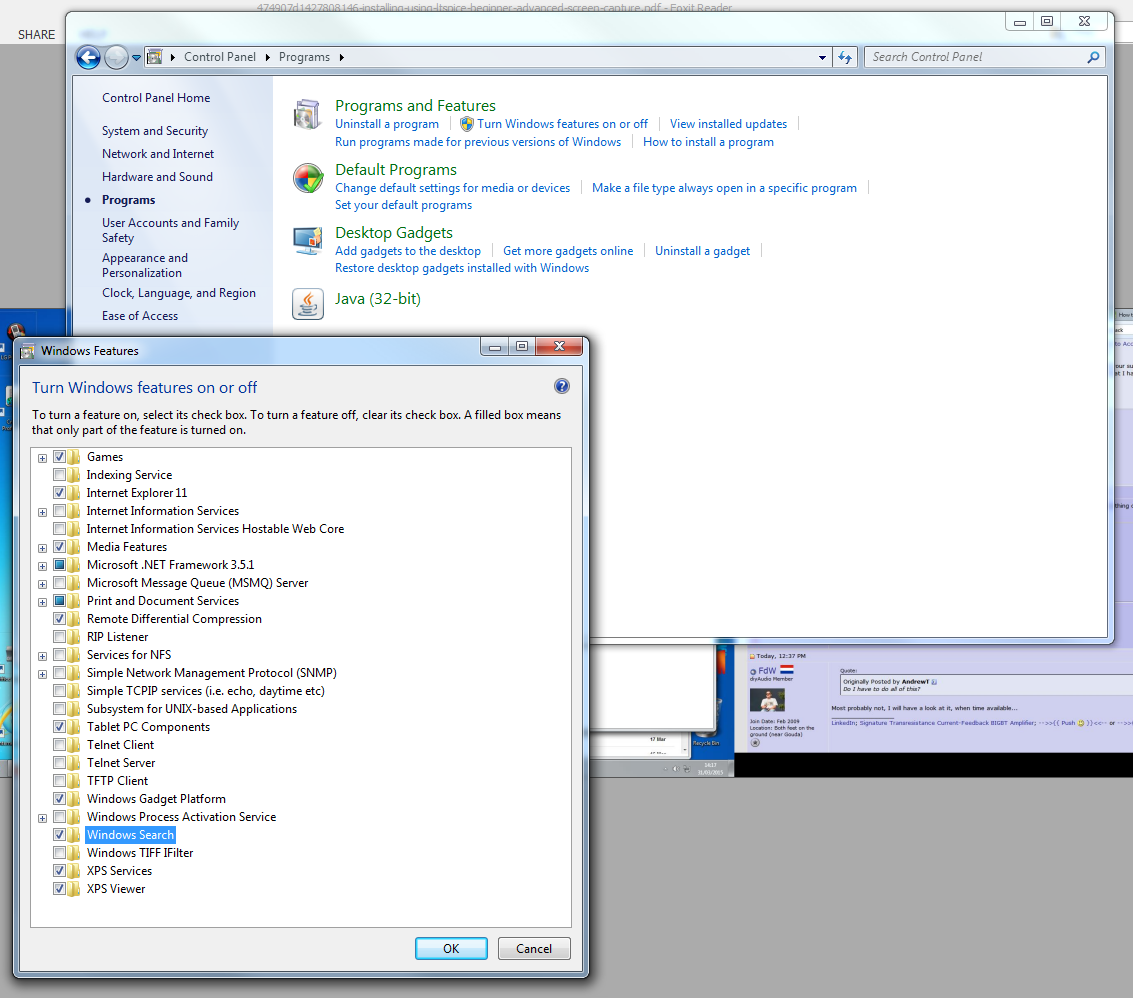This screenshot has height=998, width=1133.
Task: Click the search magnifier icon
Action: 1093,57
